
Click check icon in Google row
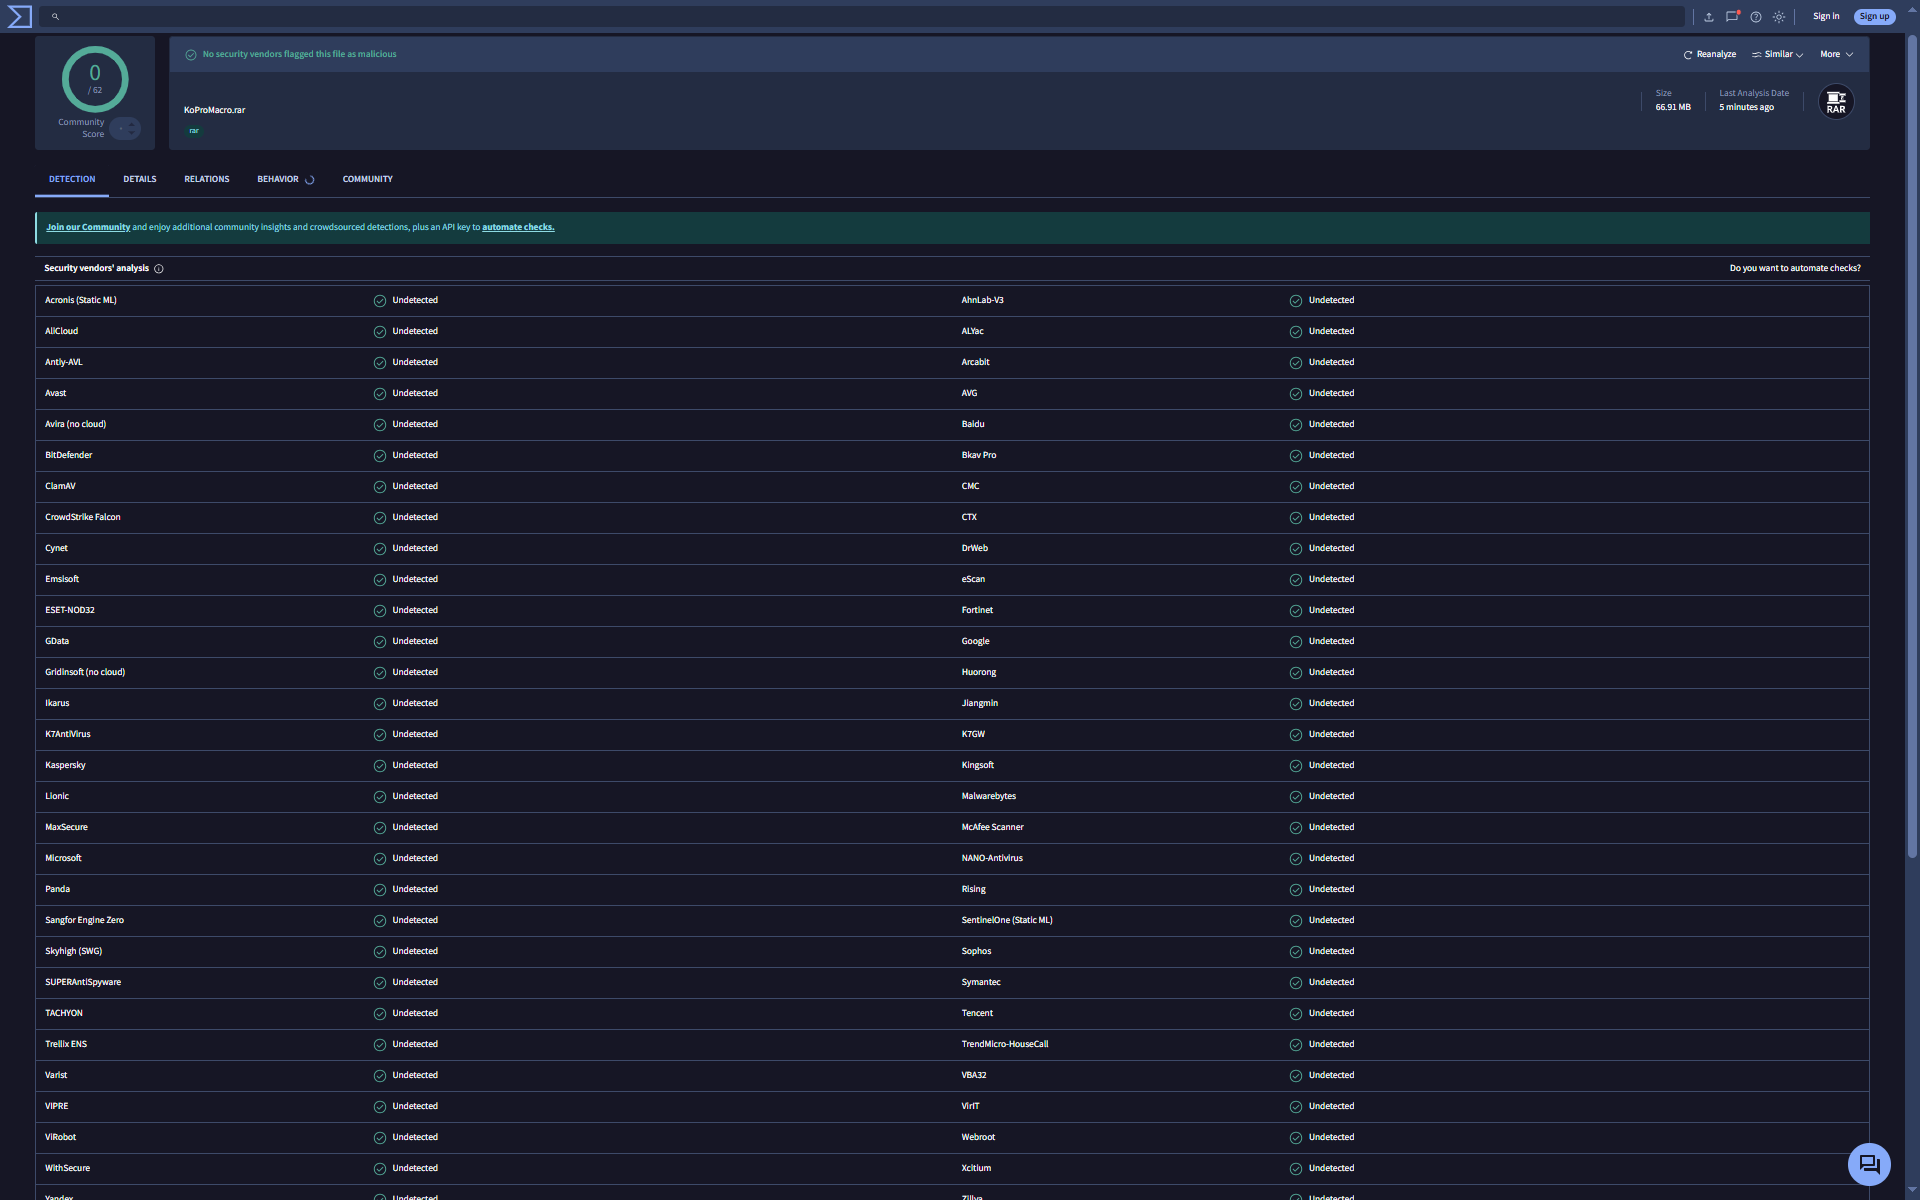pos(1296,642)
